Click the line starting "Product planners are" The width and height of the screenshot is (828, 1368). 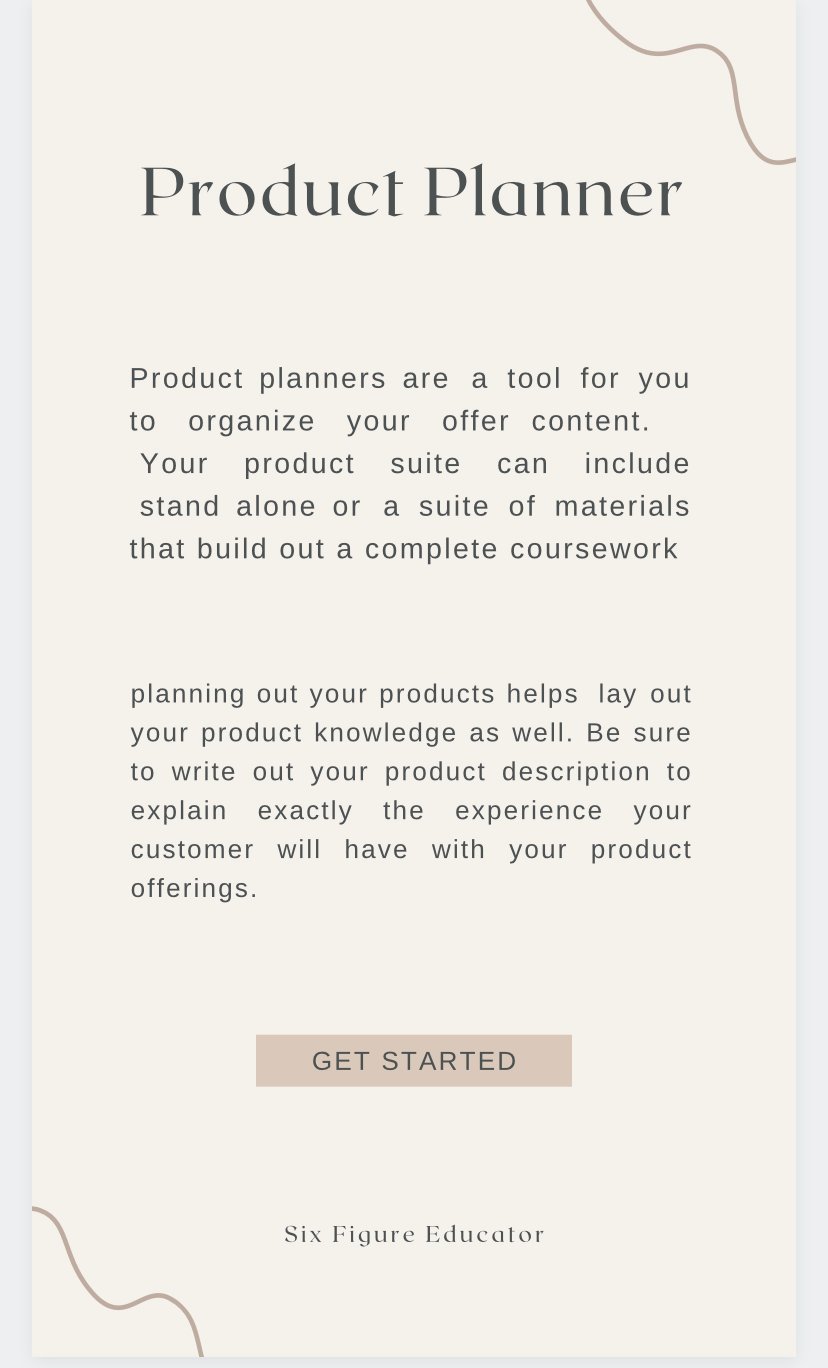(409, 379)
